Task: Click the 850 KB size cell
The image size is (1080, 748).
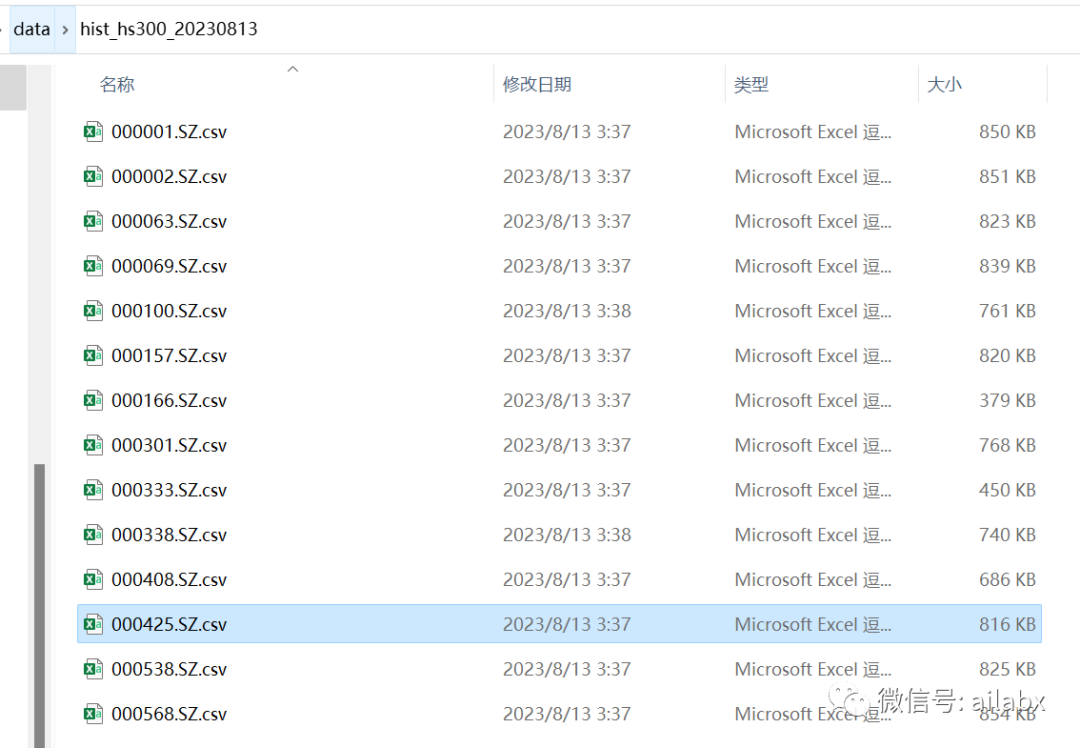Action: pyautogui.click(x=1007, y=132)
